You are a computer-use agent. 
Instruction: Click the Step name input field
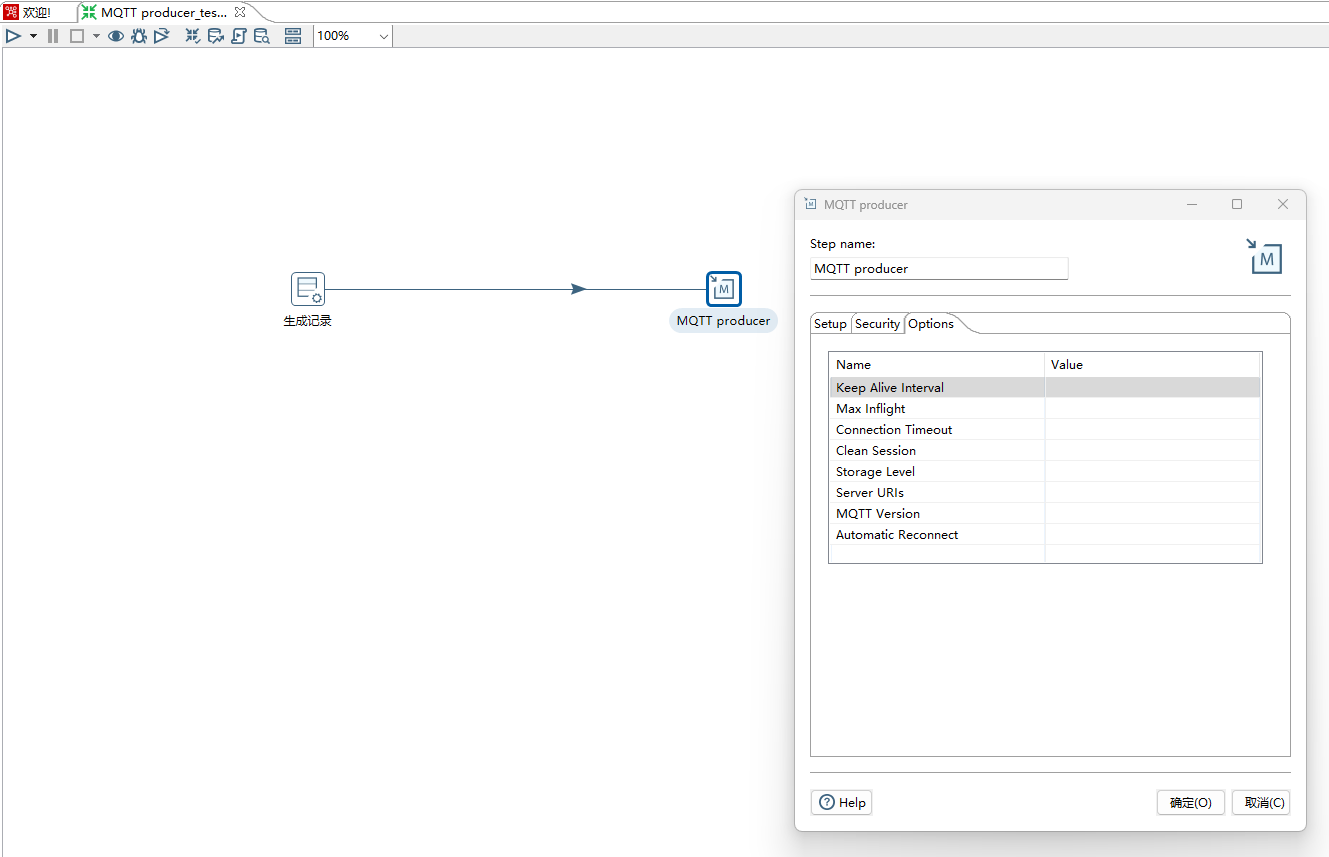(938, 269)
